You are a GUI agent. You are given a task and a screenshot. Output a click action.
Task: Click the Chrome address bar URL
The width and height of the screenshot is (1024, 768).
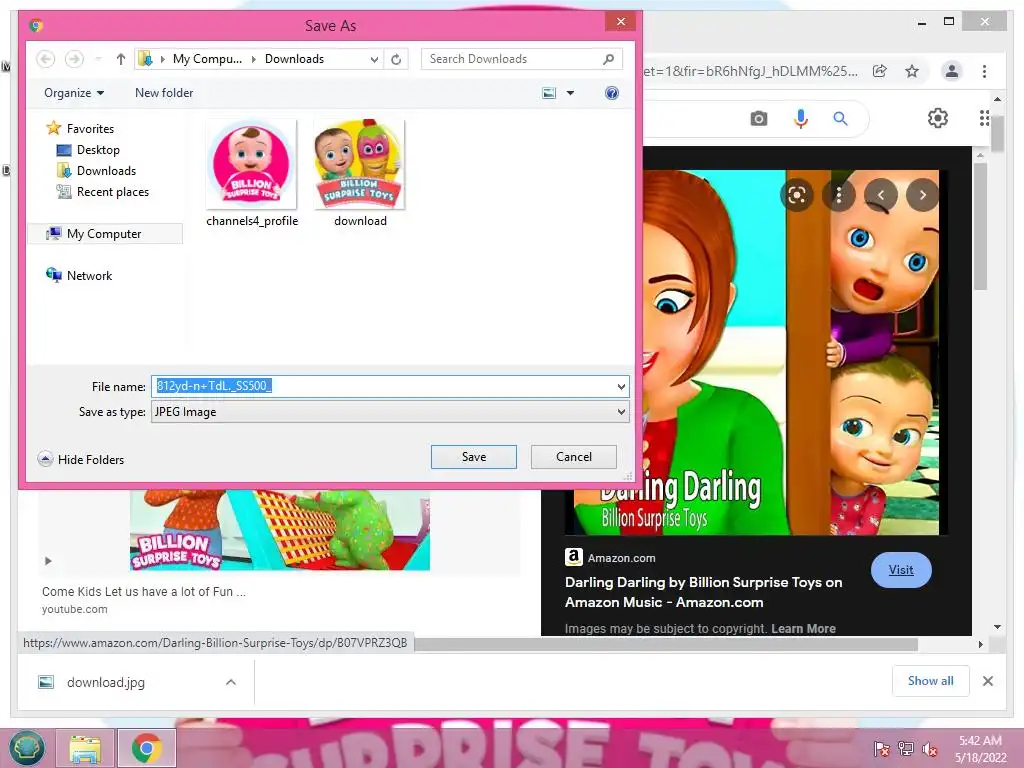(751, 71)
